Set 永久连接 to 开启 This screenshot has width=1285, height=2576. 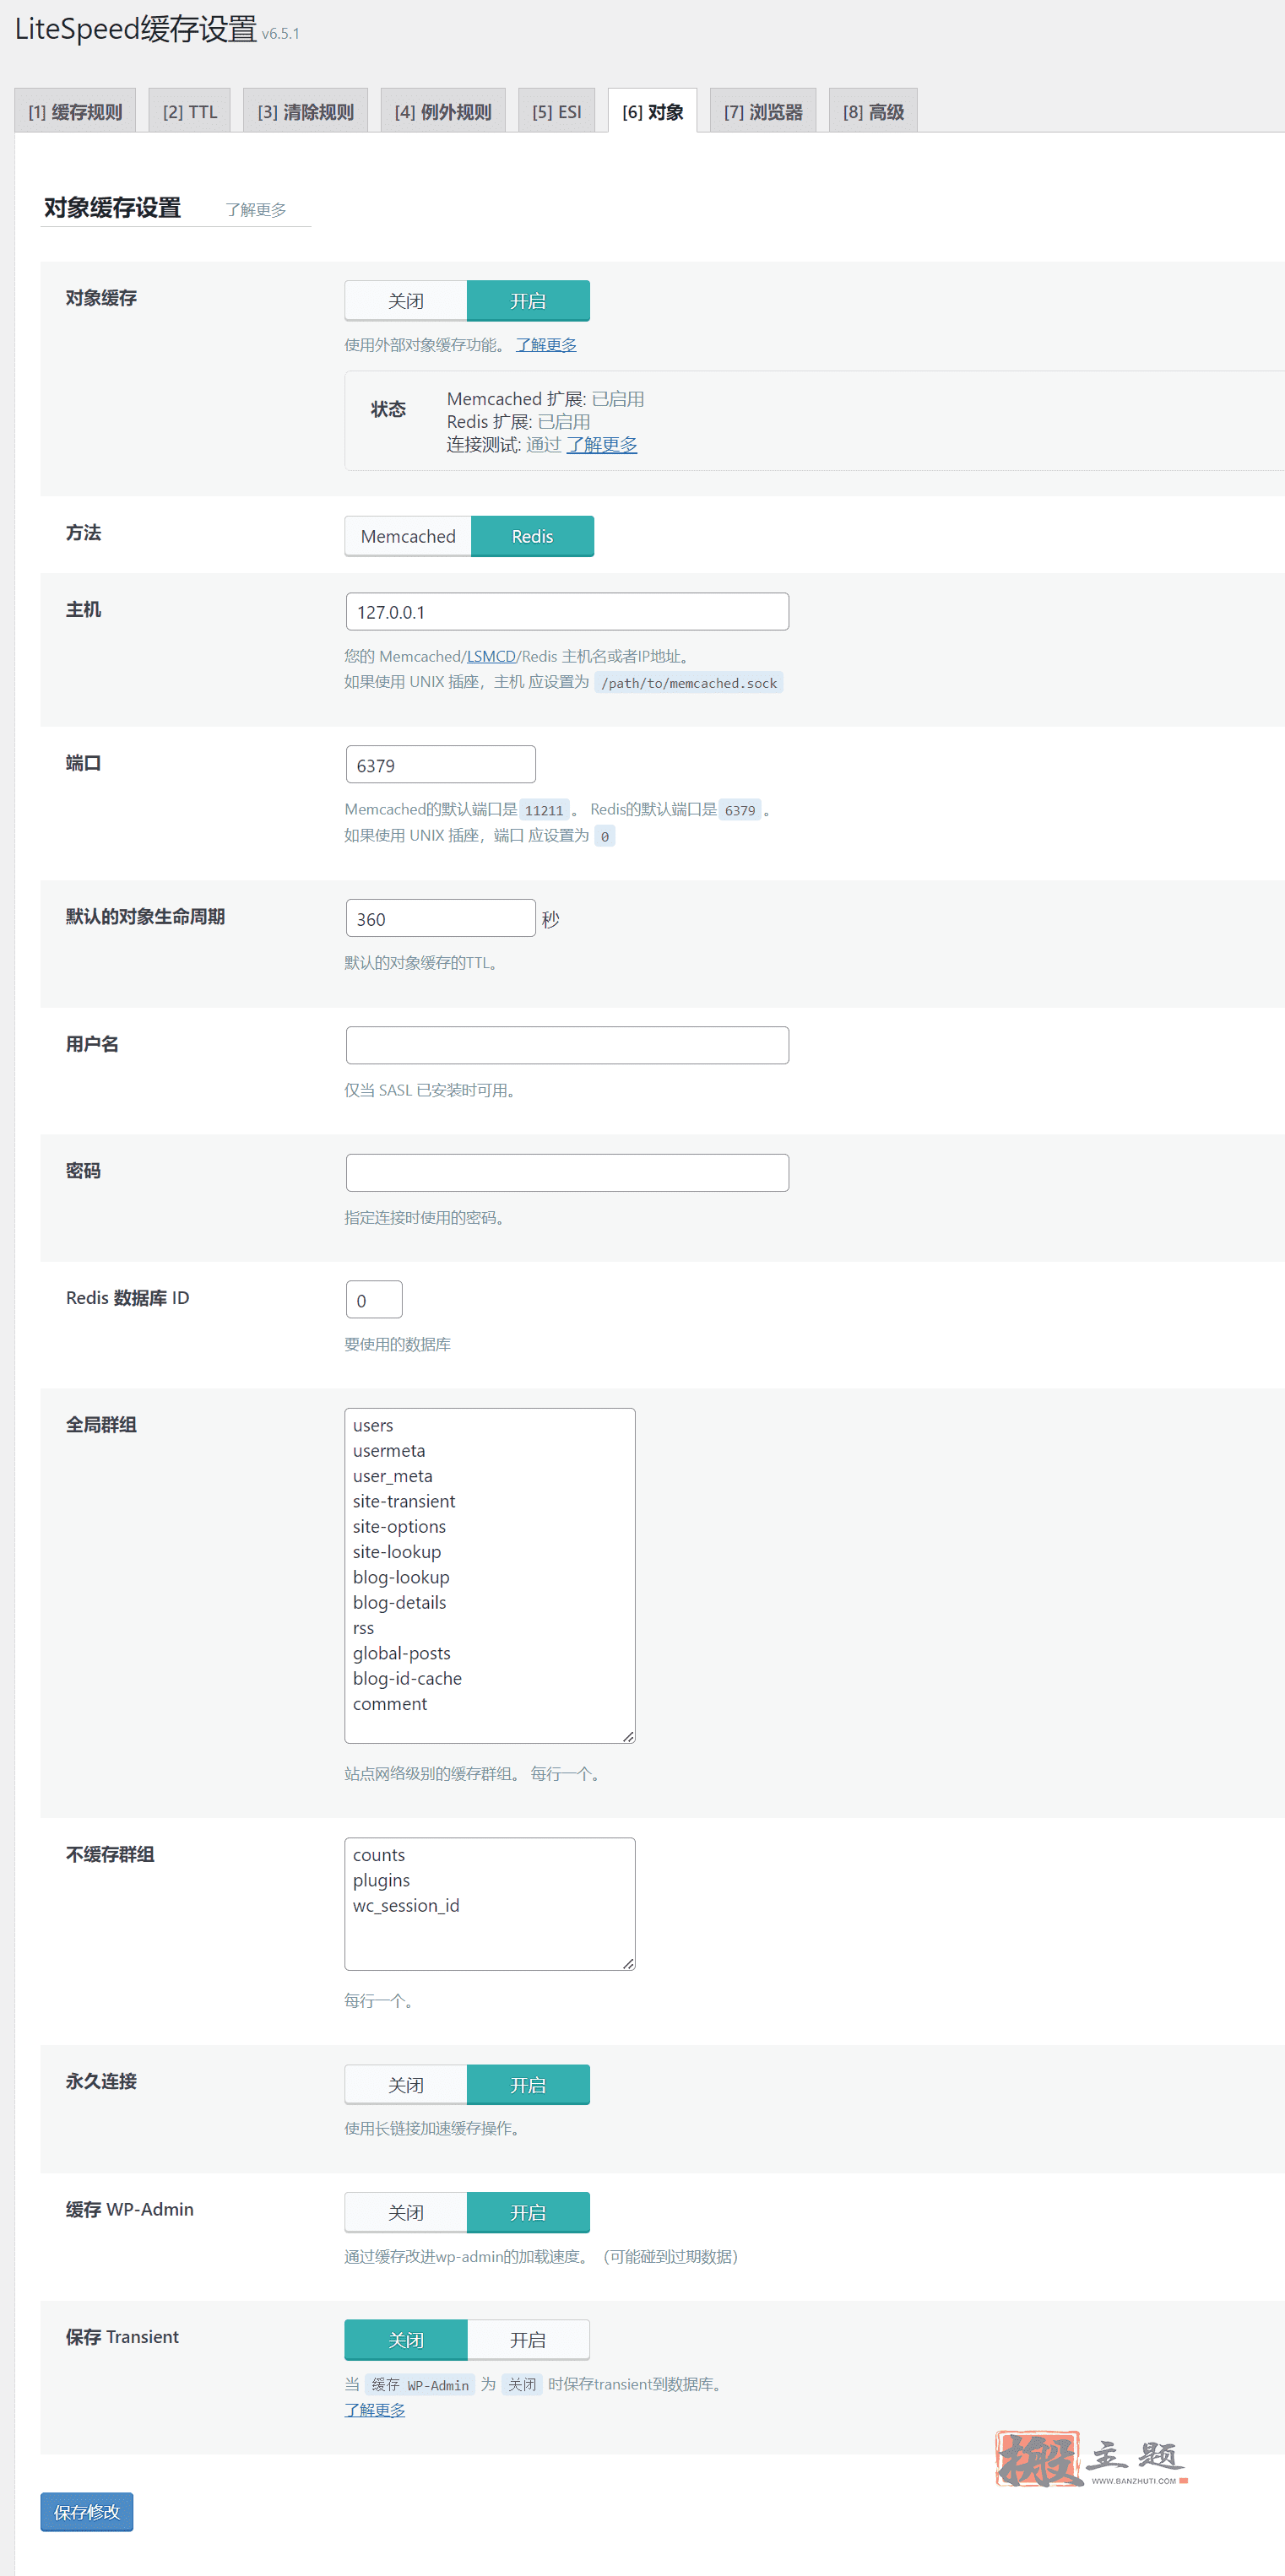(528, 2086)
